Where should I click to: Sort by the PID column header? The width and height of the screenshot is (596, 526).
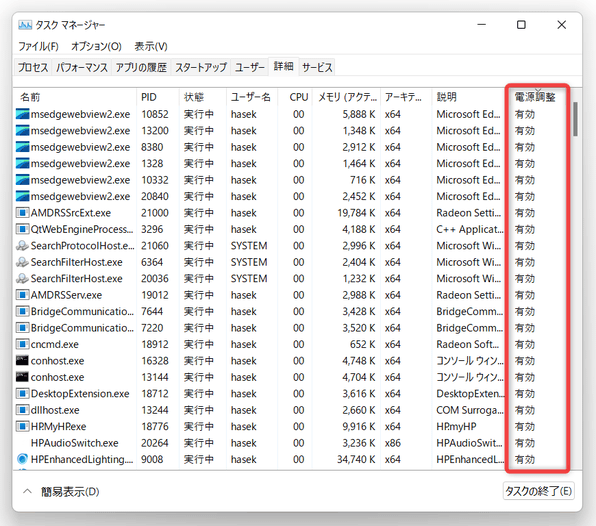click(149, 97)
